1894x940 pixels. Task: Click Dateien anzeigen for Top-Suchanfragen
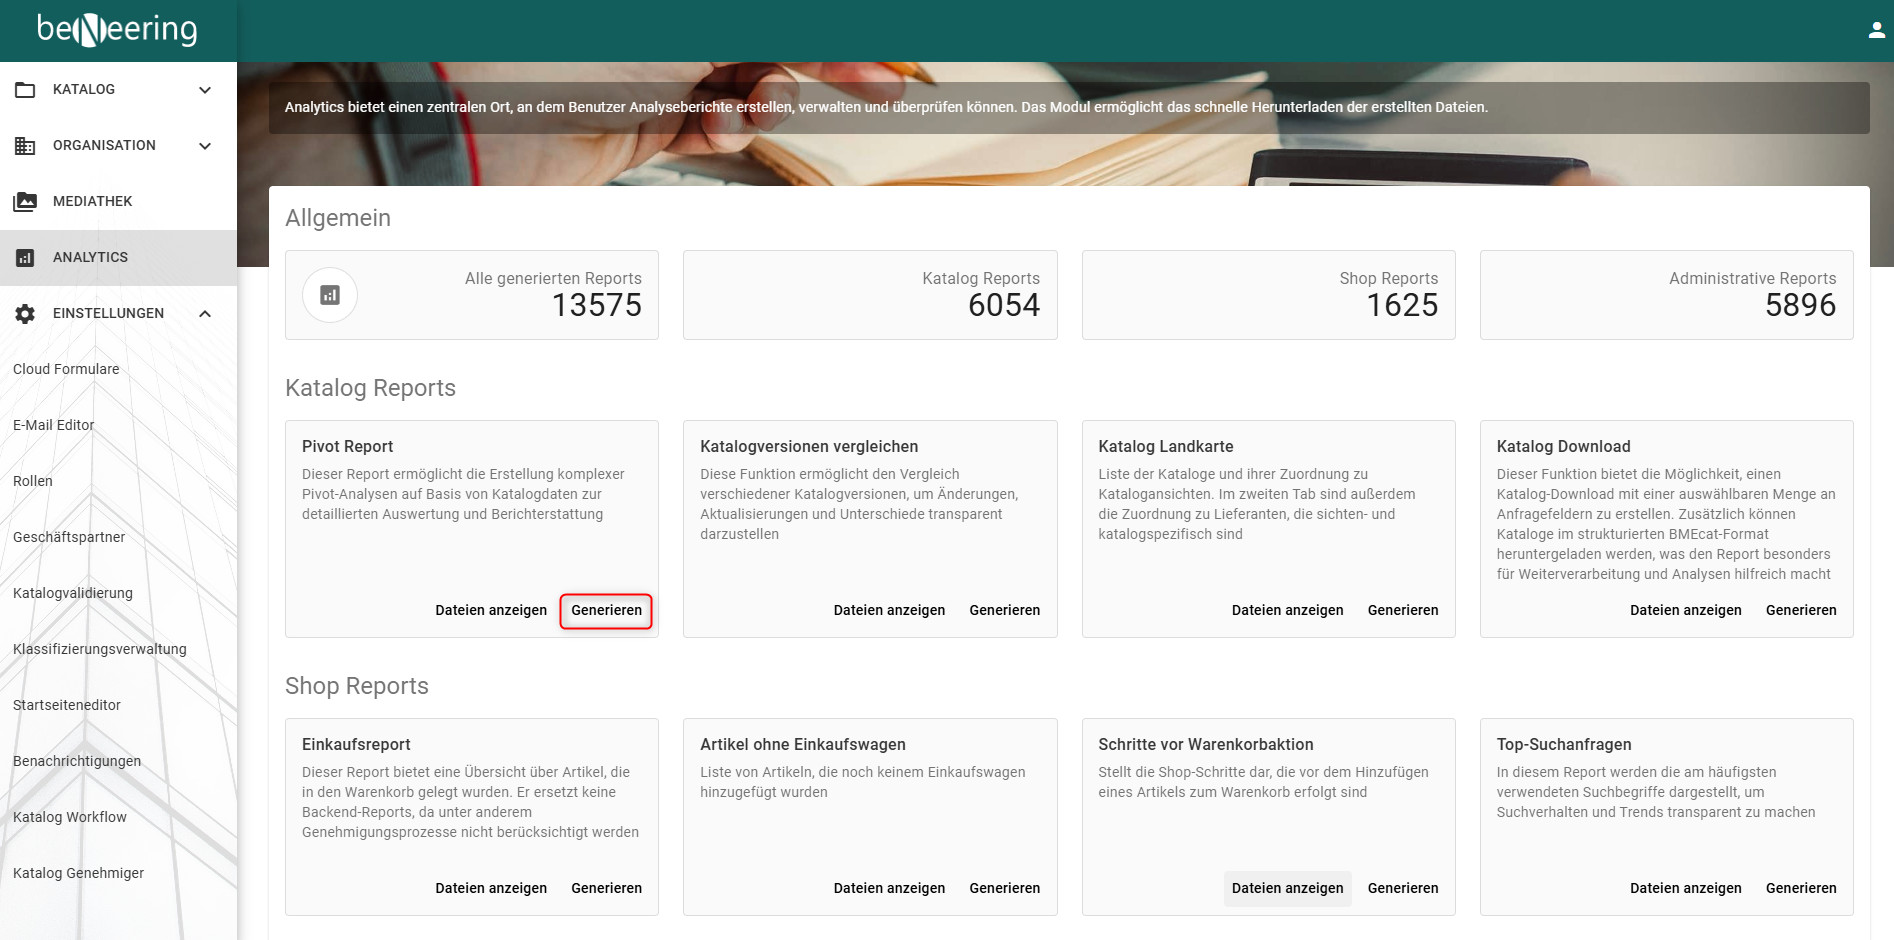point(1685,889)
